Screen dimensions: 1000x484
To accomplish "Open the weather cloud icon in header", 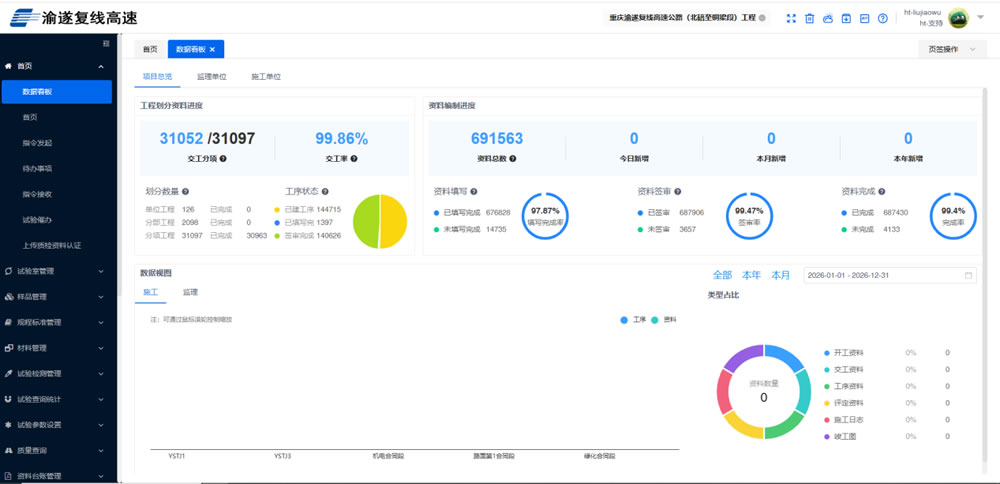I will pyautogui.click(x=828, y=18).
